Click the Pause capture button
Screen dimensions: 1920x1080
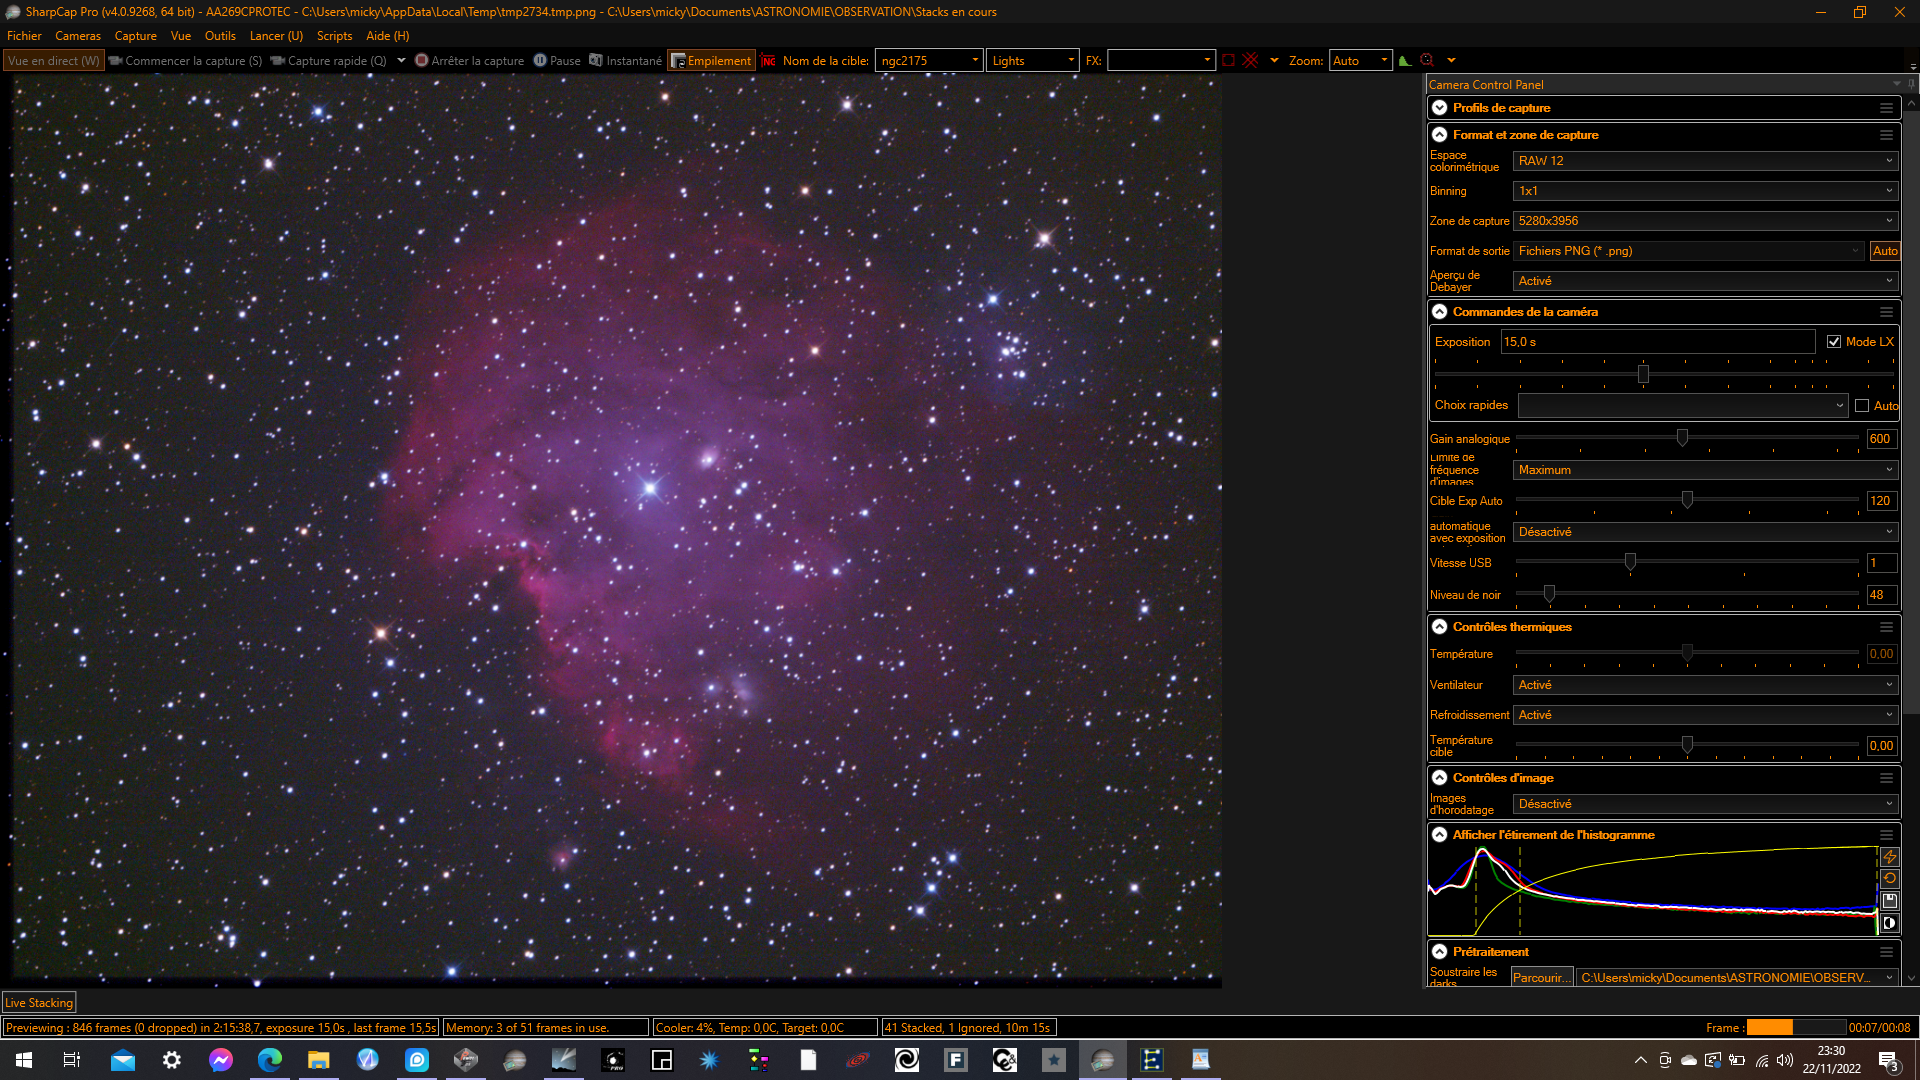click(x=557, y=61)
